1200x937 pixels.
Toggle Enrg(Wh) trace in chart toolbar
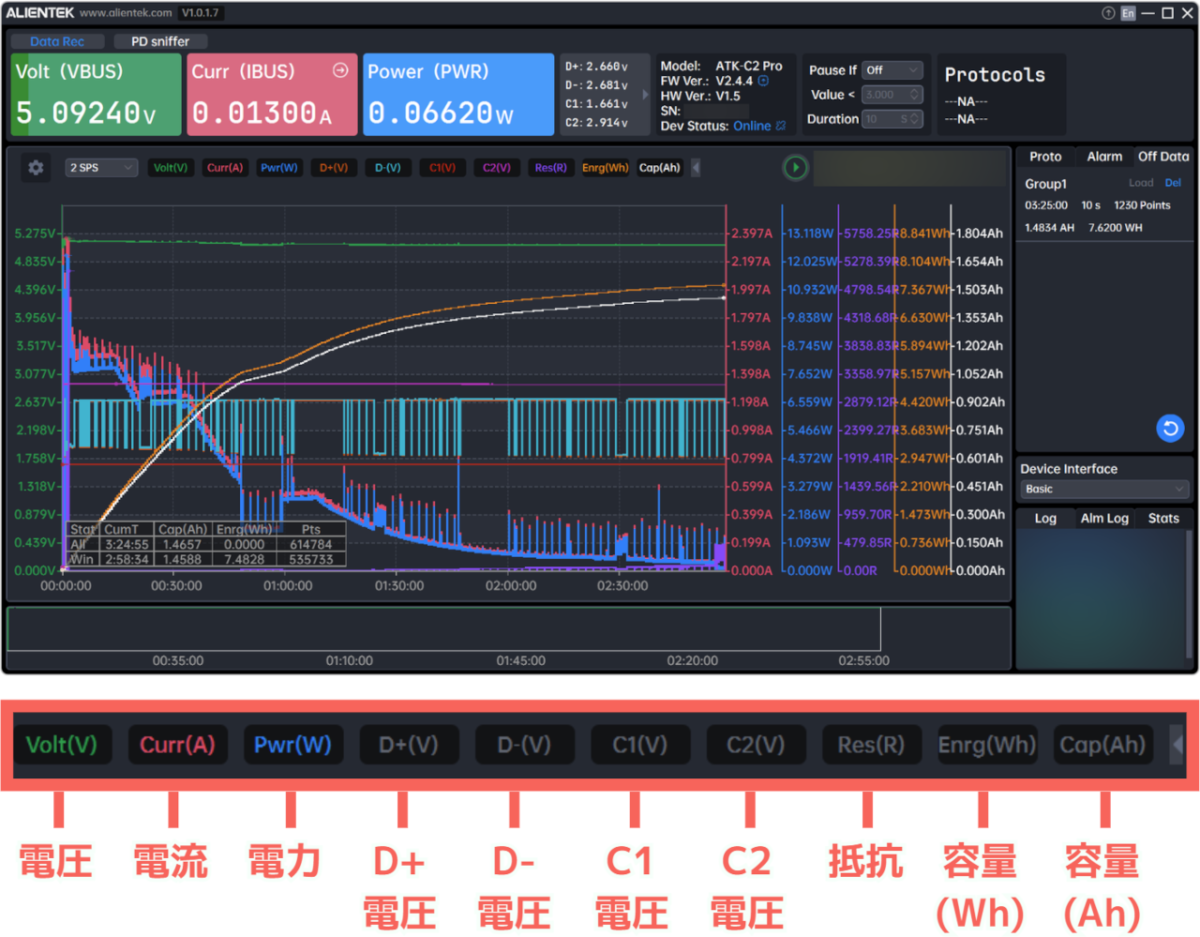[x=605, y=168]
